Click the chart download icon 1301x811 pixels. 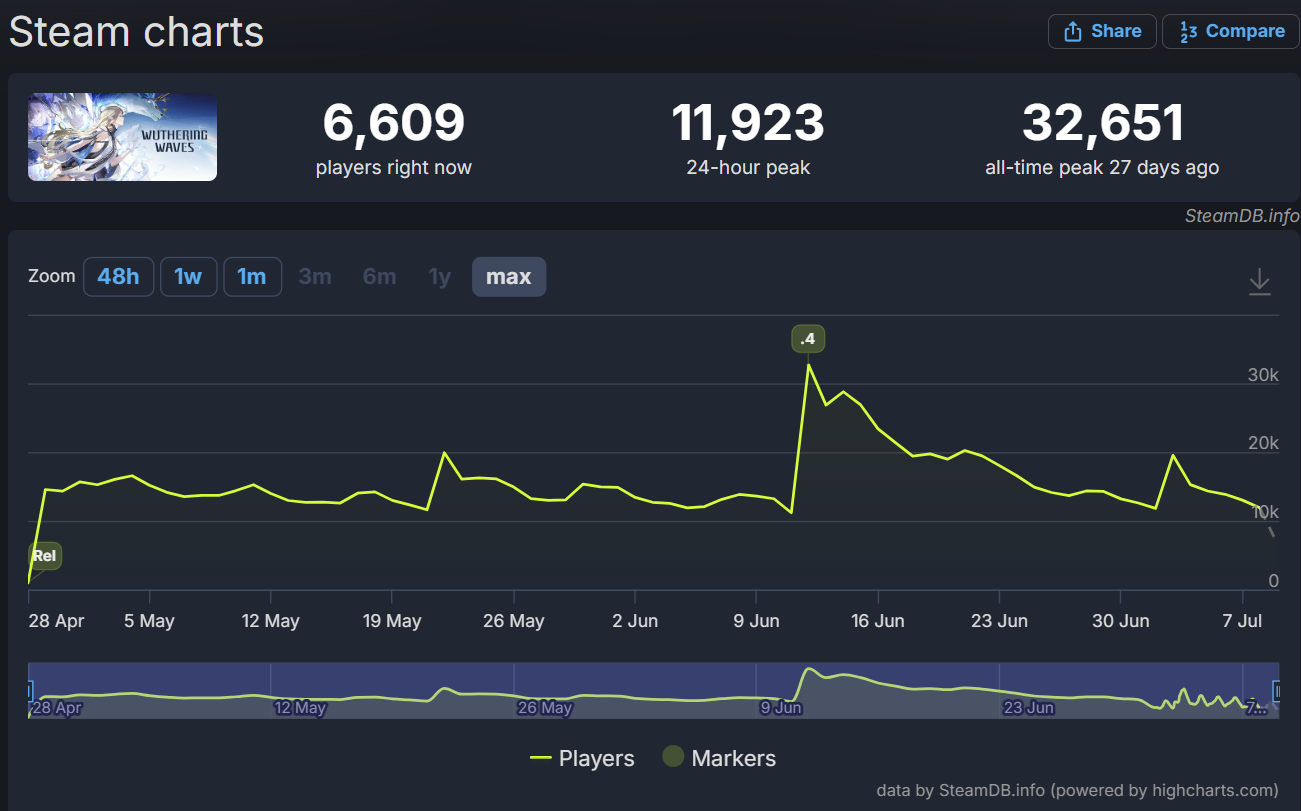point(1259,282)
